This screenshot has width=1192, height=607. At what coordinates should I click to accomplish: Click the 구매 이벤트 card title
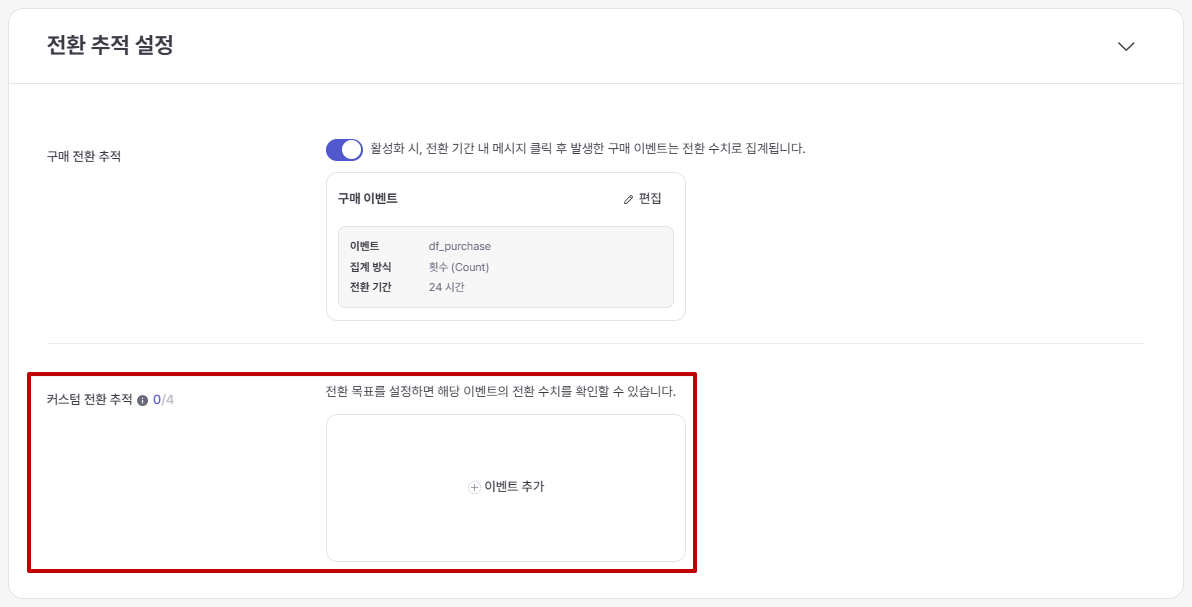click(x=367, y=198)
